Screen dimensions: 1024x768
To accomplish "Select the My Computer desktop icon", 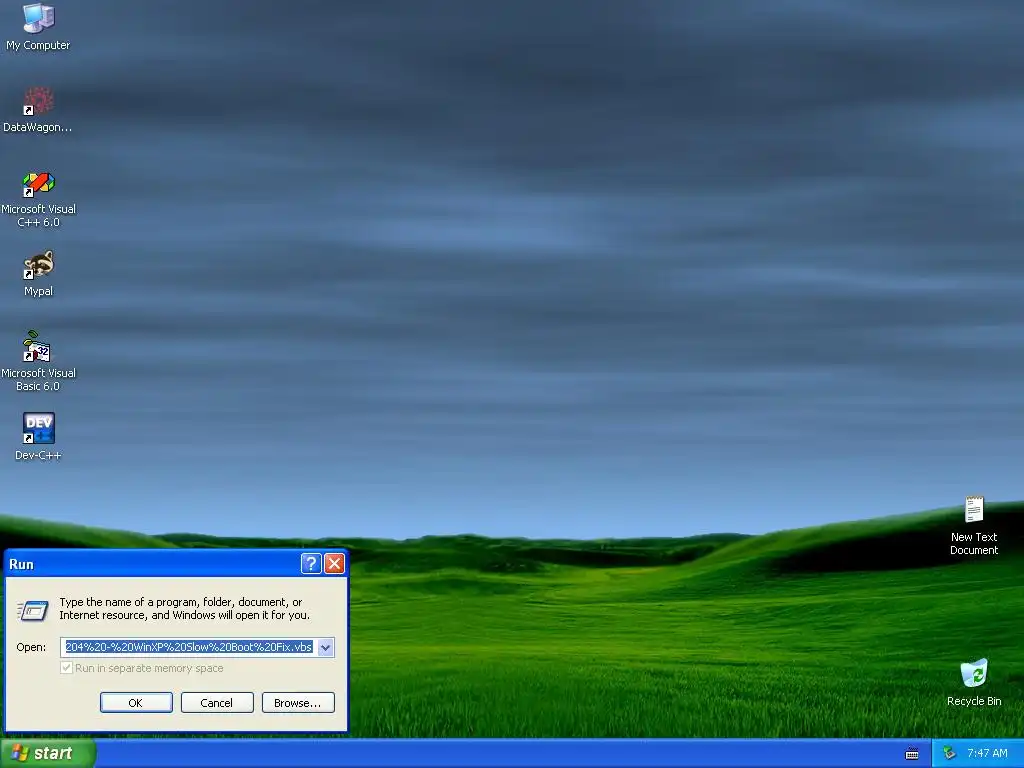I will pyautogui.click(x=38, y=18).
